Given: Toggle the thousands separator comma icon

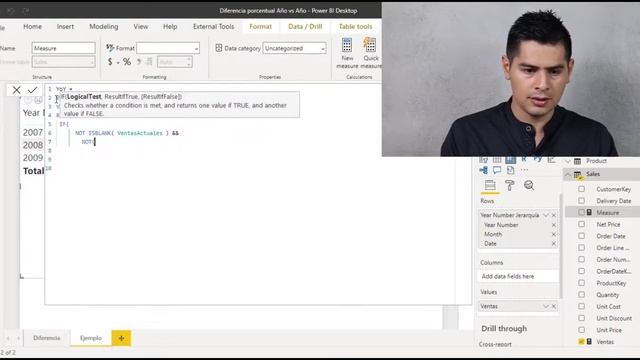Looking at the screenshot, I should pyautogui.click(x=139, y=62).
